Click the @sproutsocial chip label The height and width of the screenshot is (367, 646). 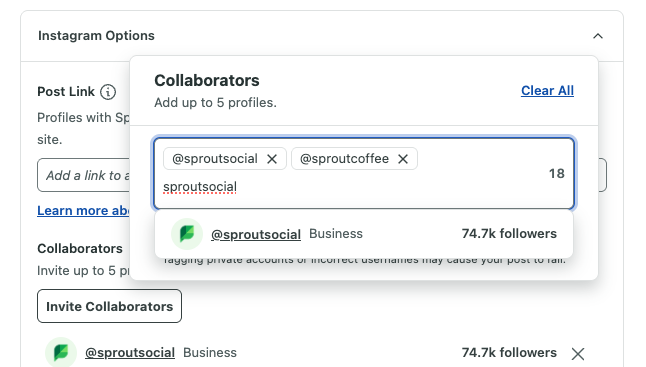tap(215, 159)
